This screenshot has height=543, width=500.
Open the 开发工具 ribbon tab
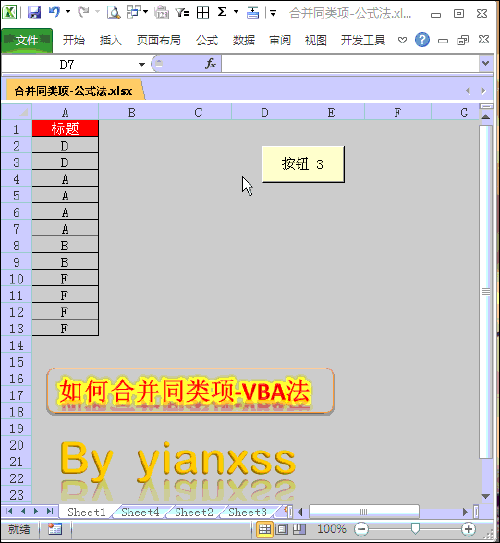(x=363, y=40)
